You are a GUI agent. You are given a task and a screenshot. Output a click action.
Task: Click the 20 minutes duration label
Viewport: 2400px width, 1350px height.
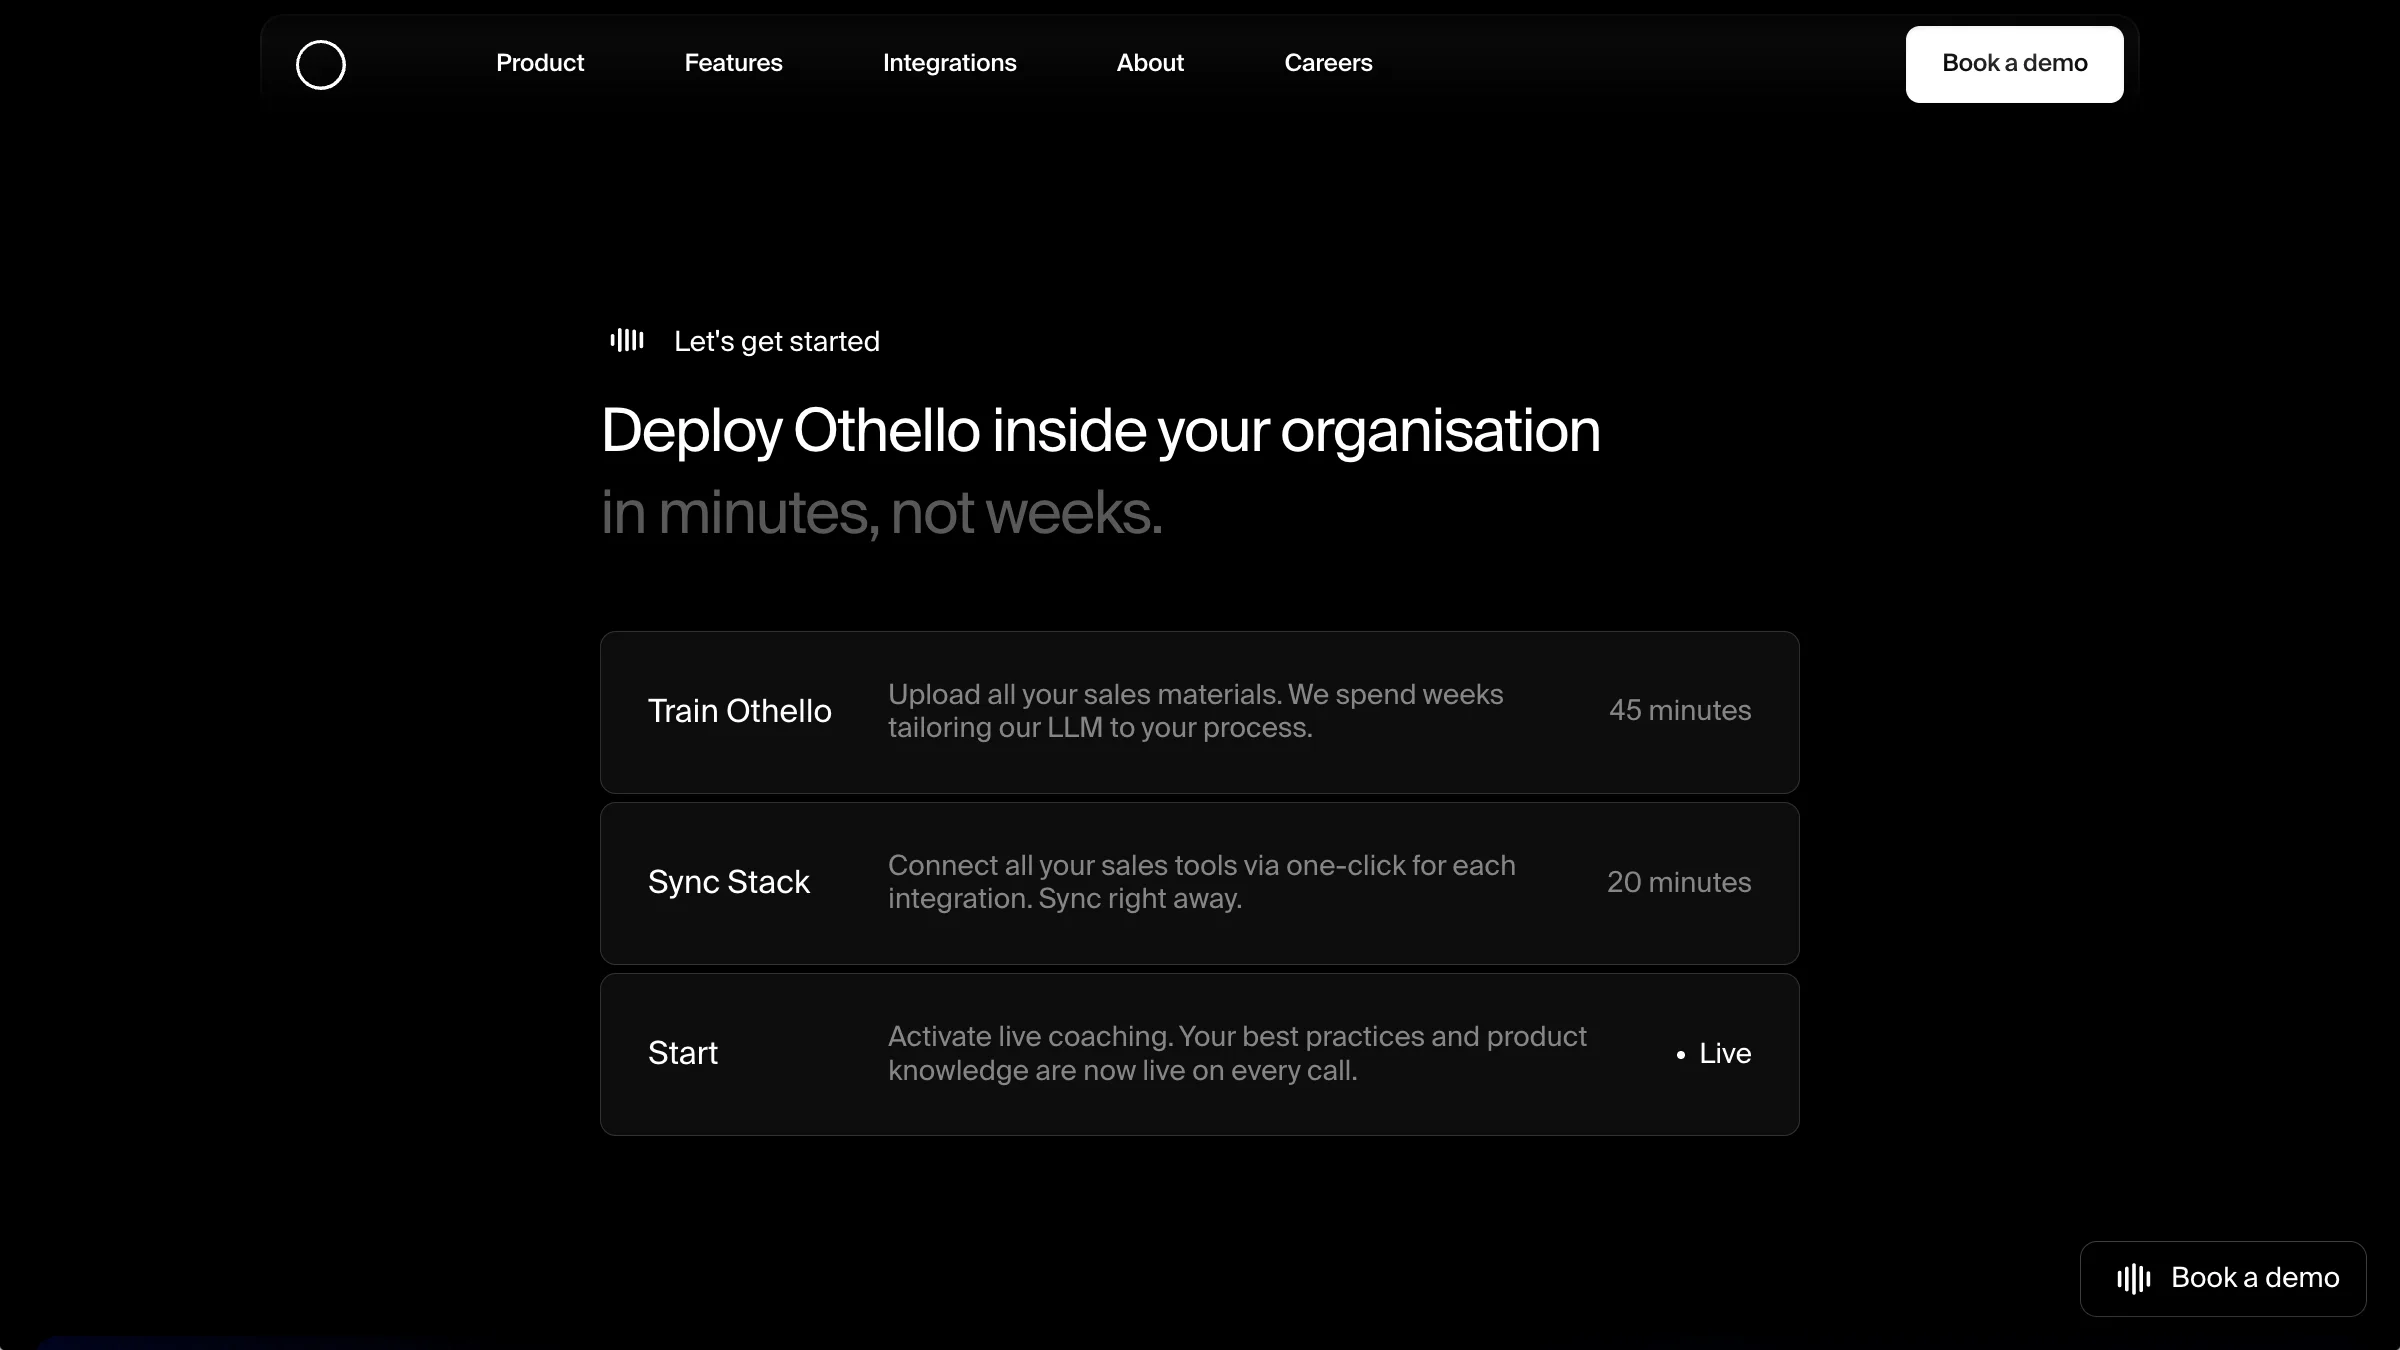(x=1678, y=882)
